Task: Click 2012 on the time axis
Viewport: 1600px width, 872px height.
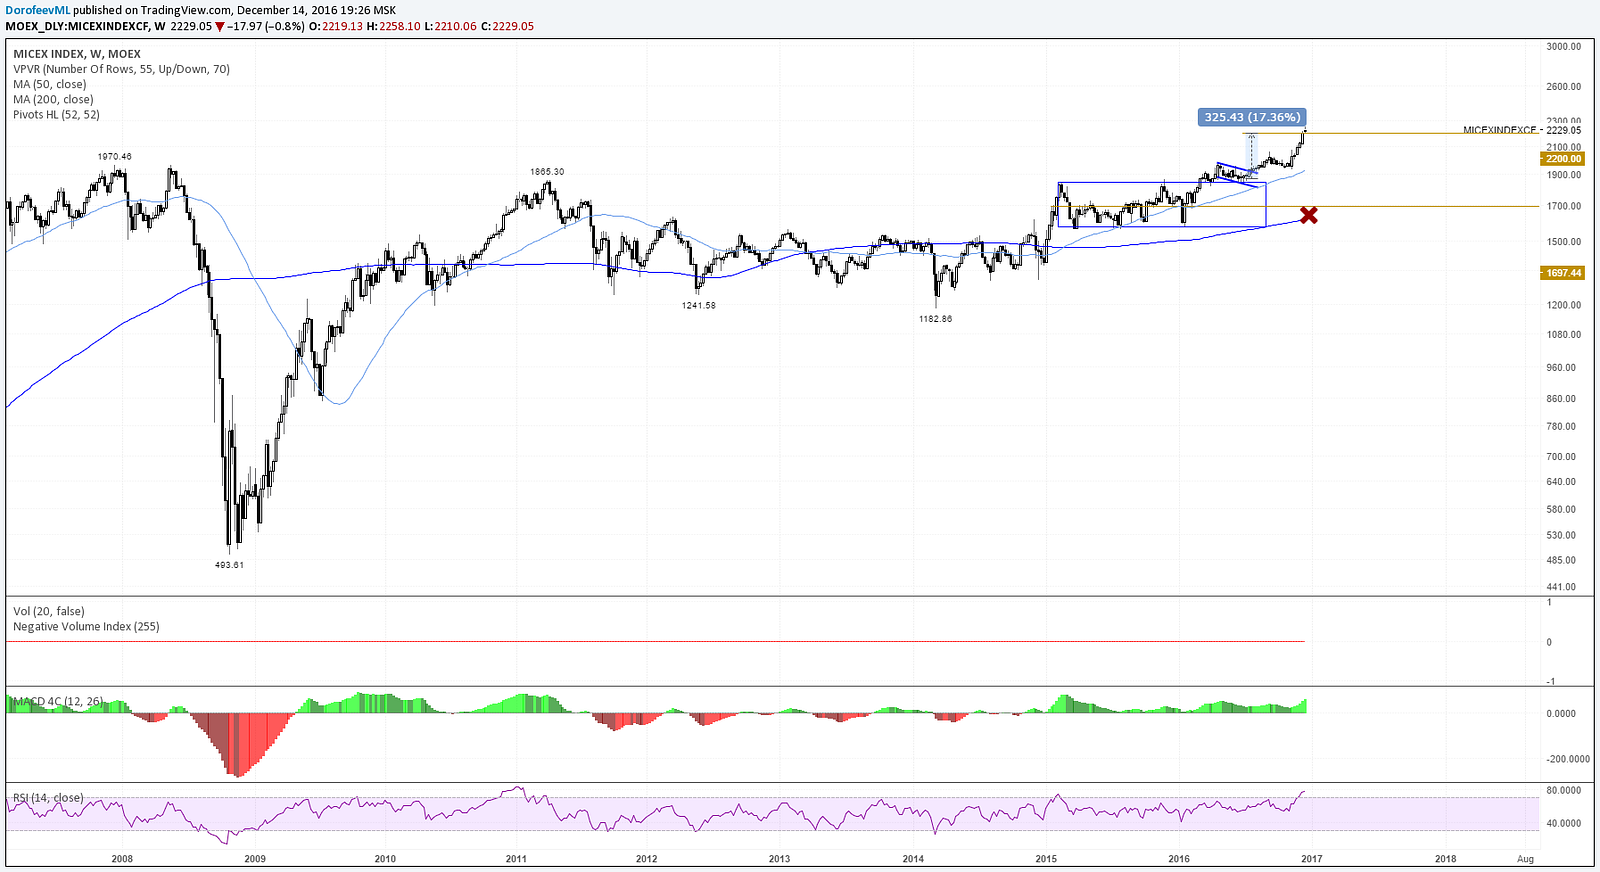Action: click(647, 859)
